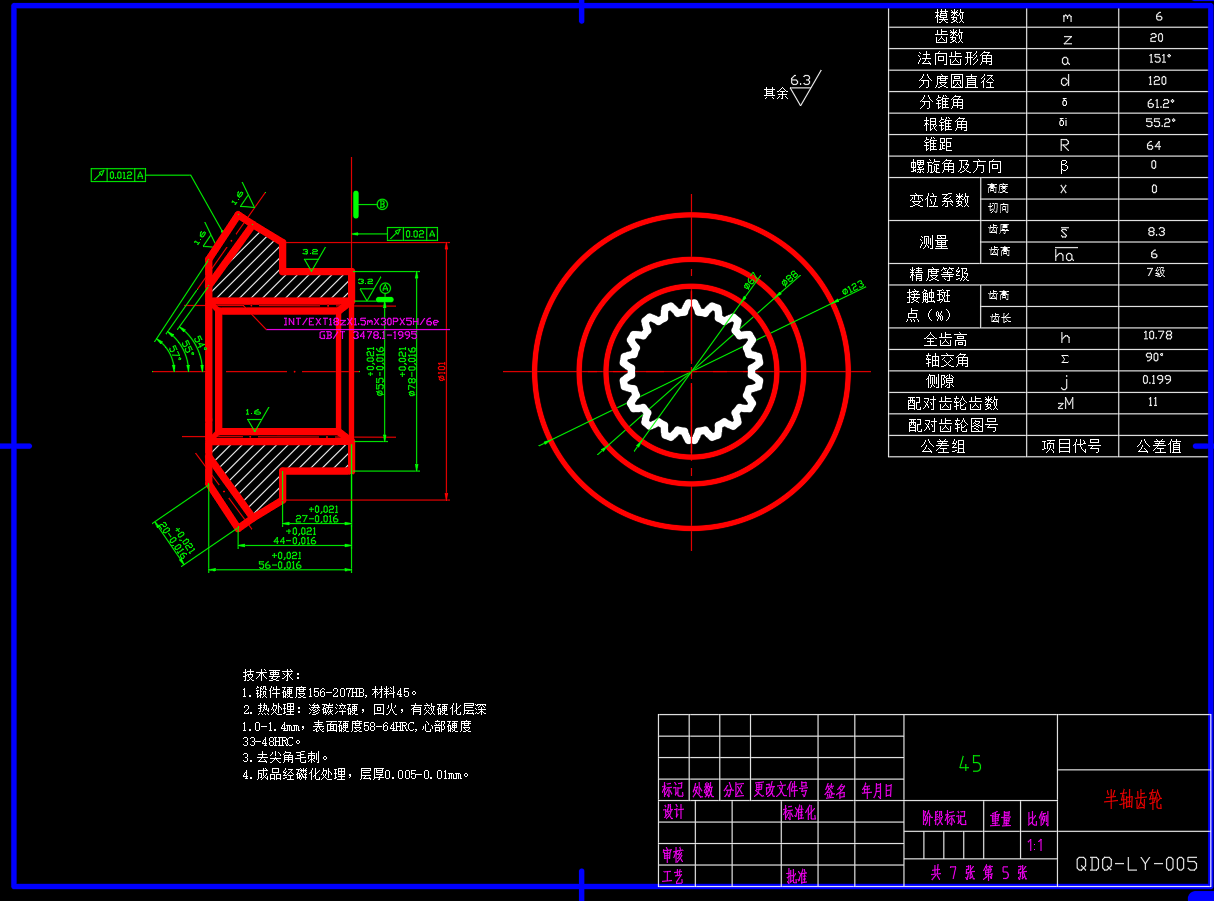
Task: Select the part name '半轴齿轮'
Action: (1133, 800)
